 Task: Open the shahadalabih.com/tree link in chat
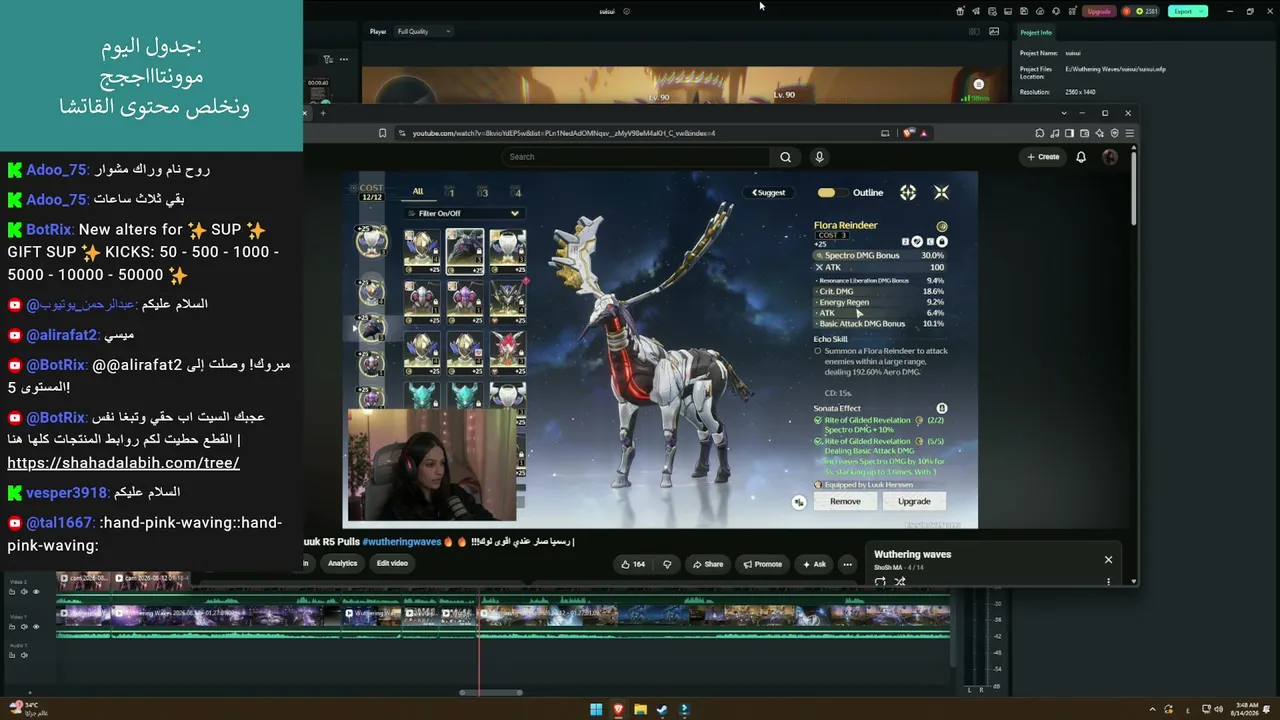123,463
